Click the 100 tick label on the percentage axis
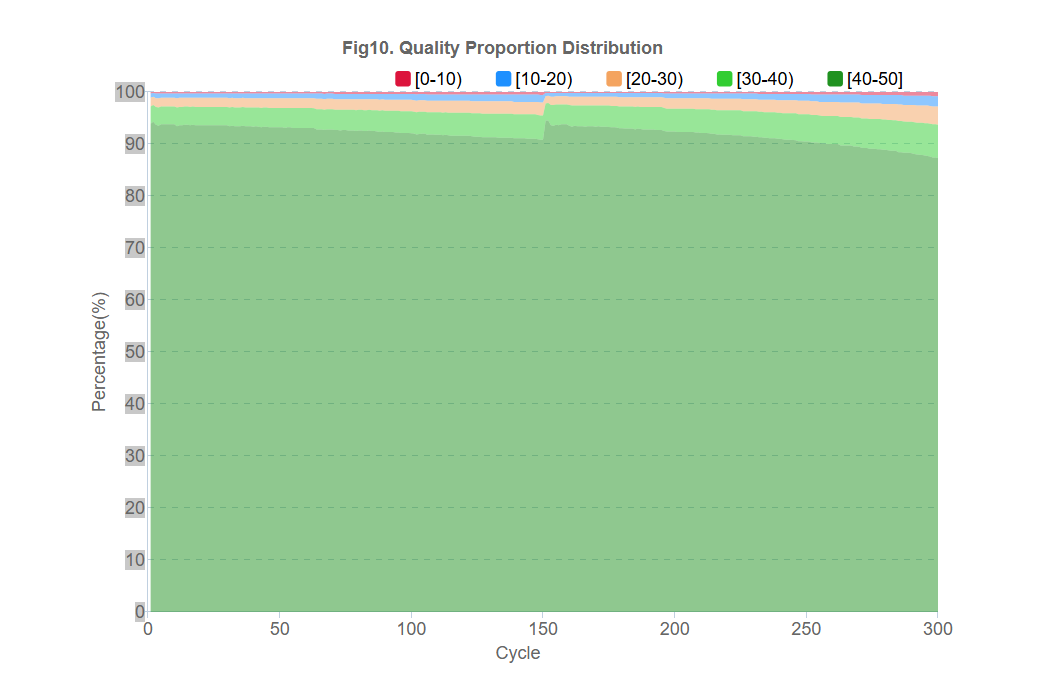The image size is (1053, 687). tap(131, 93)
